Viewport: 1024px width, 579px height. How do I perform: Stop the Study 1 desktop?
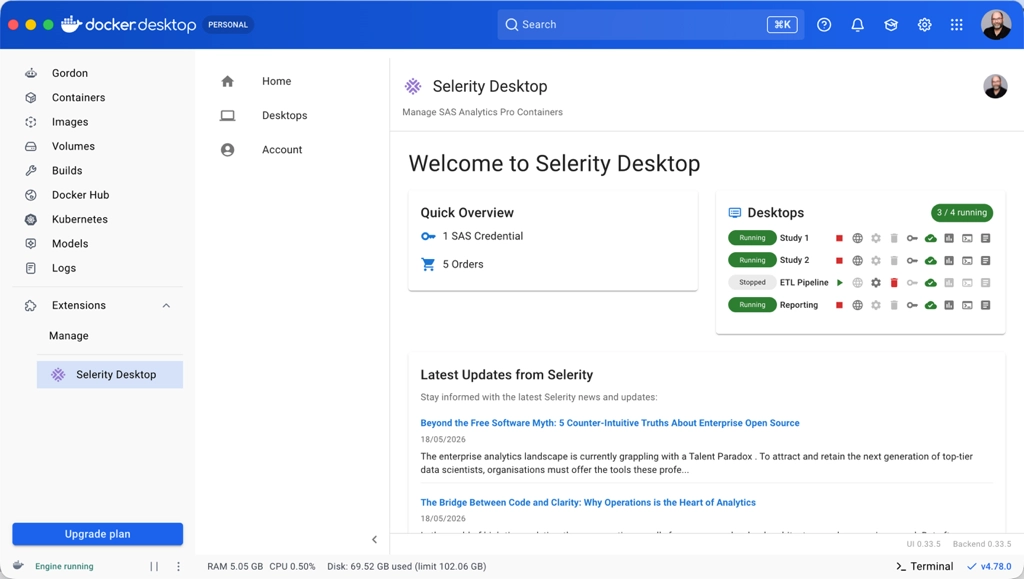839,238
